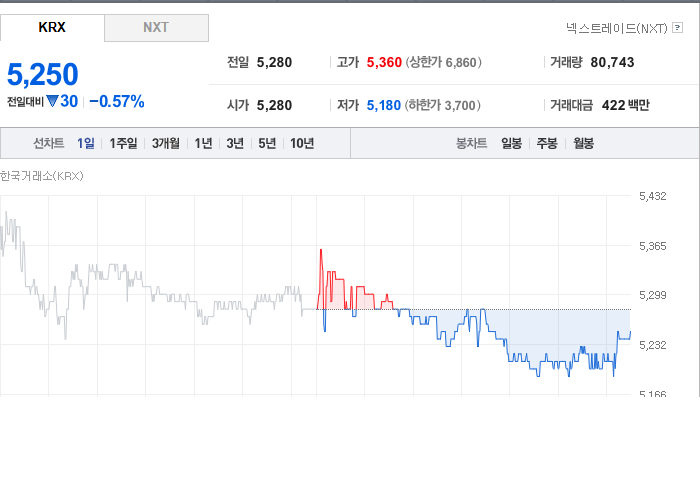Select the 3개월 line chart period
700x490 pixels.
click(x=166, y=143)
